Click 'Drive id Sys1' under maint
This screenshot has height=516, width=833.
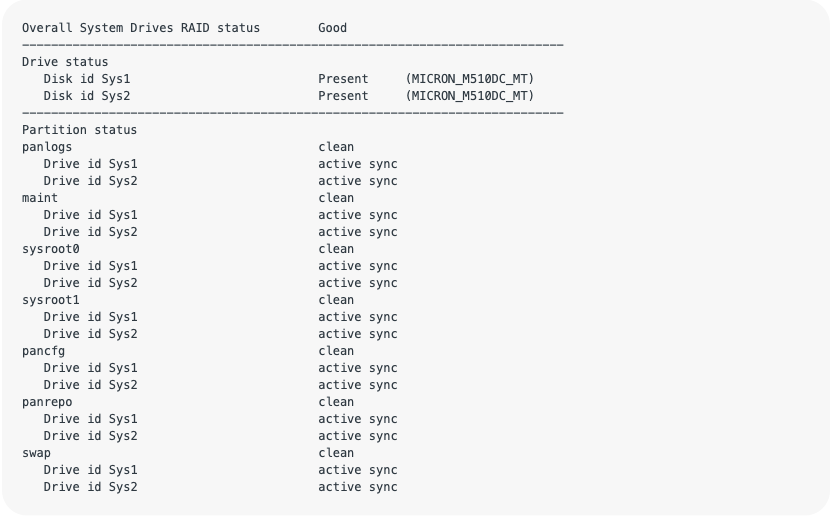pos(90,215)
